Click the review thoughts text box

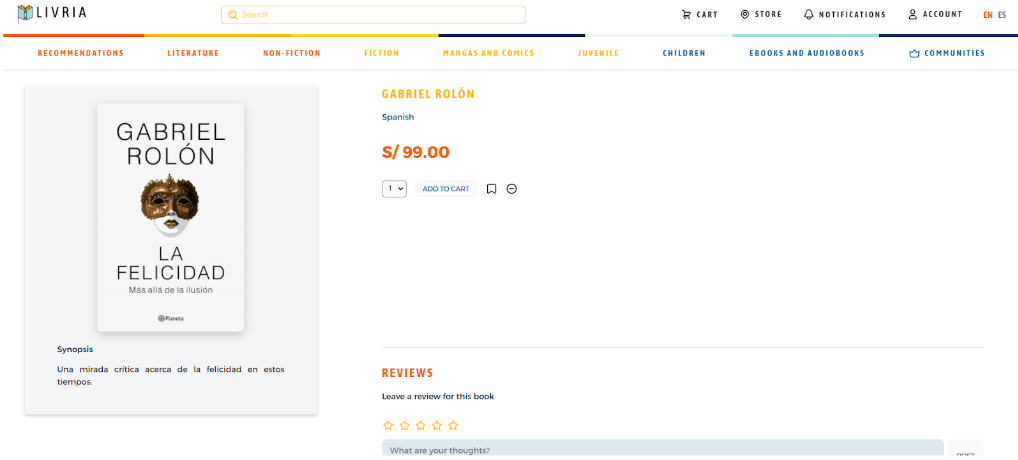tap(662, 449)
